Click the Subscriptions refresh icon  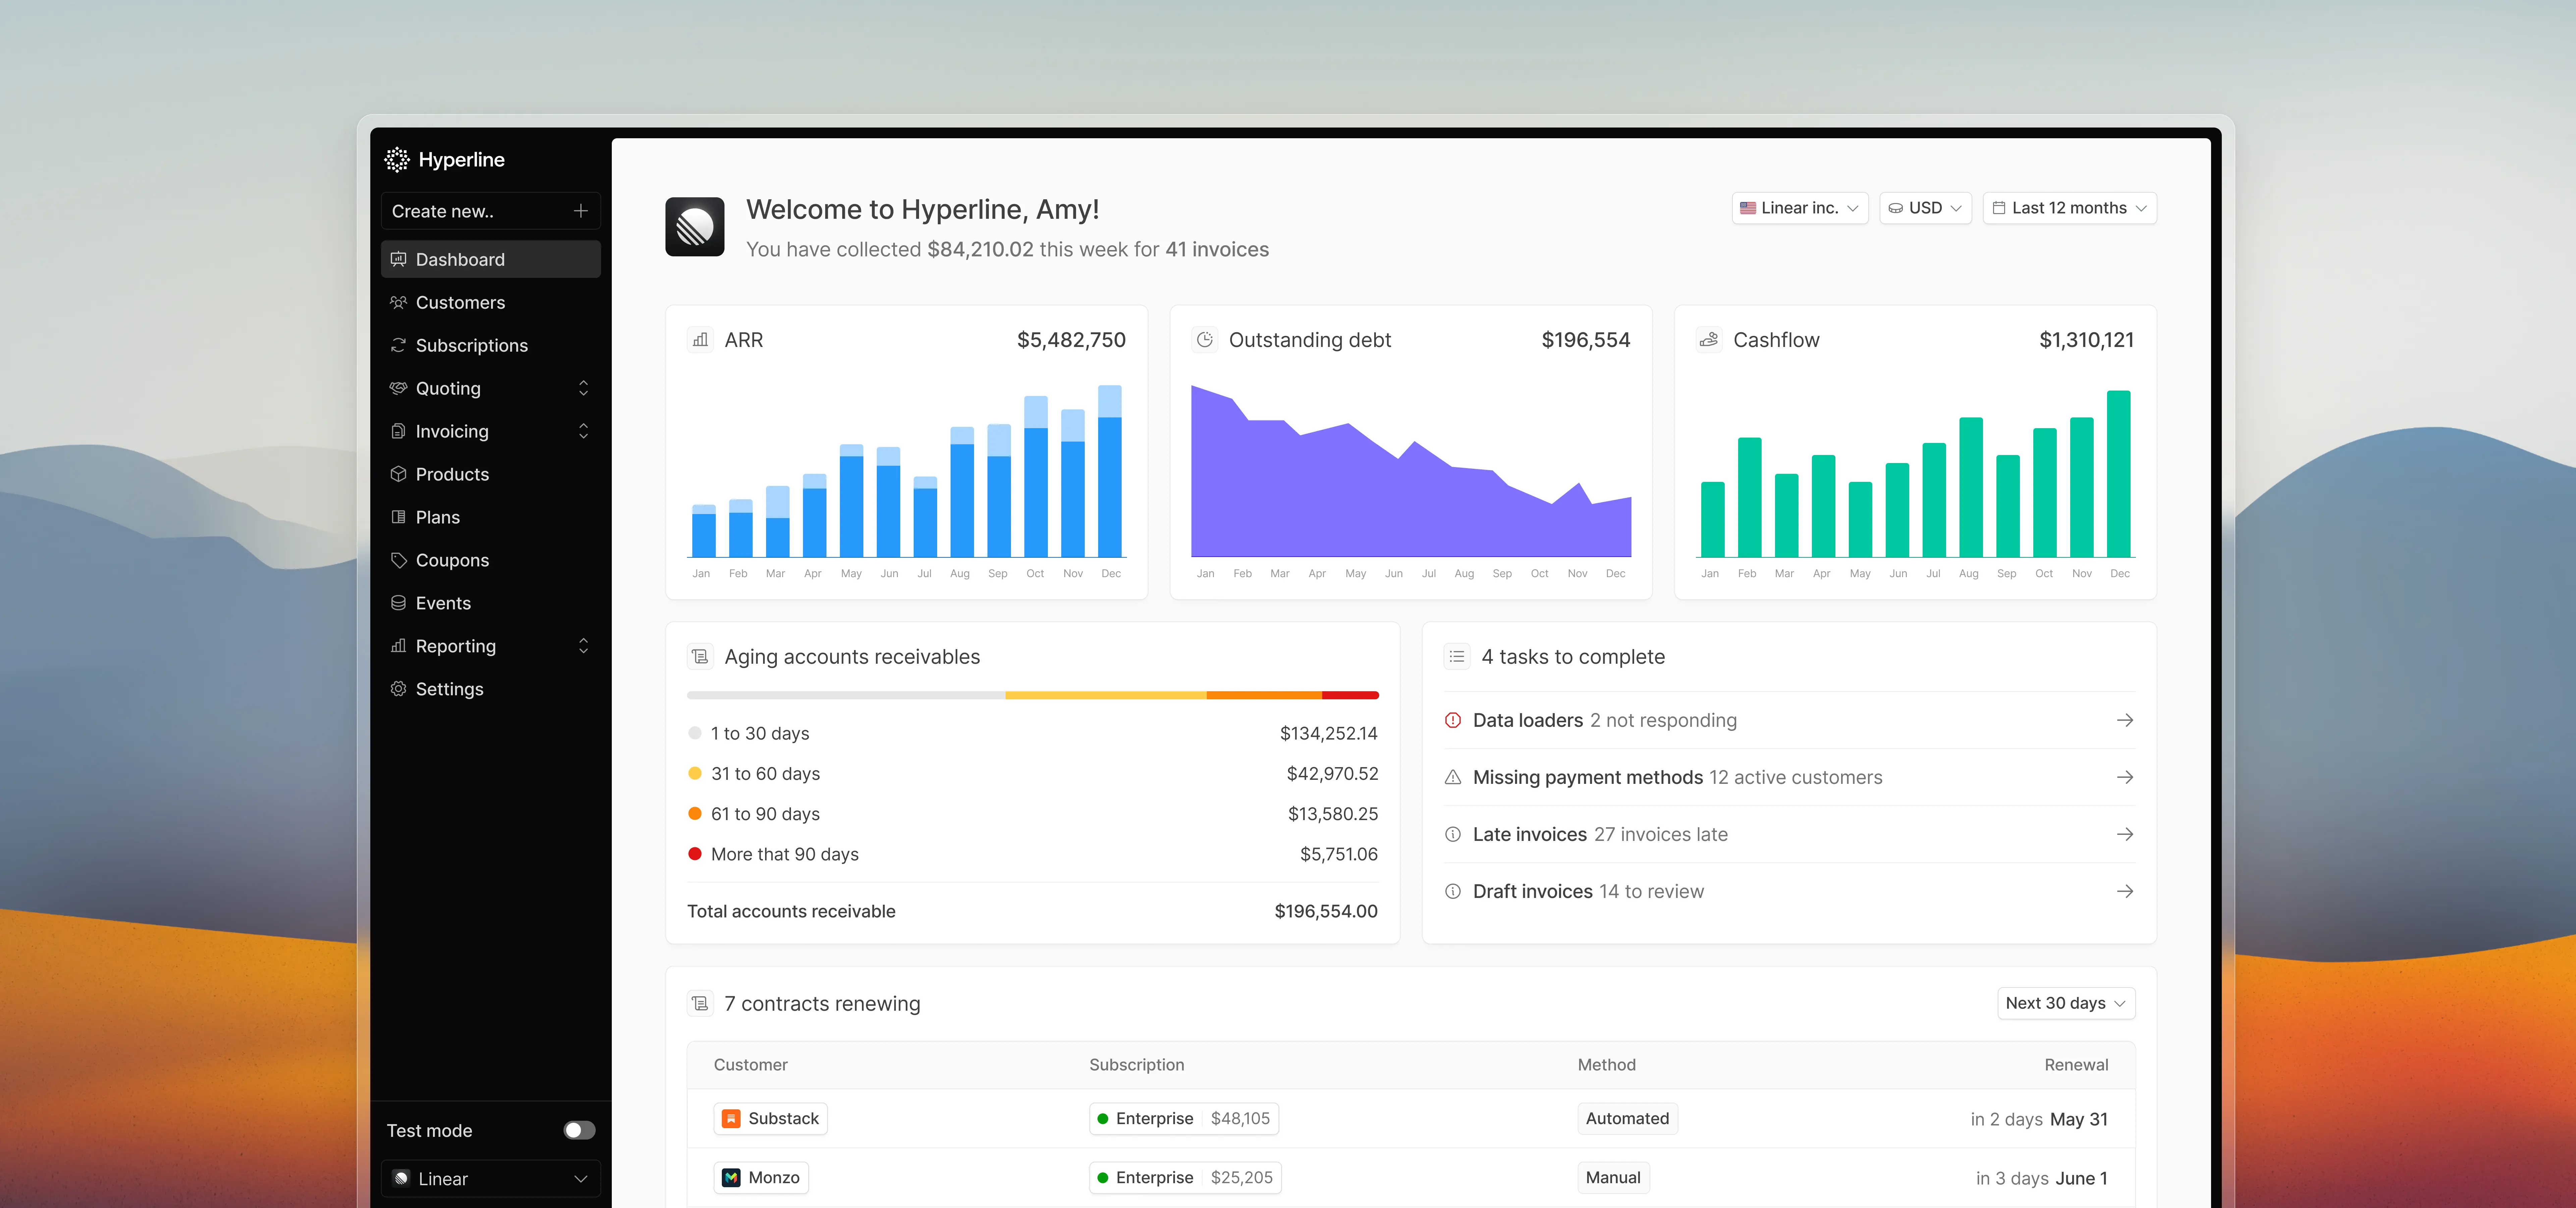398,345
